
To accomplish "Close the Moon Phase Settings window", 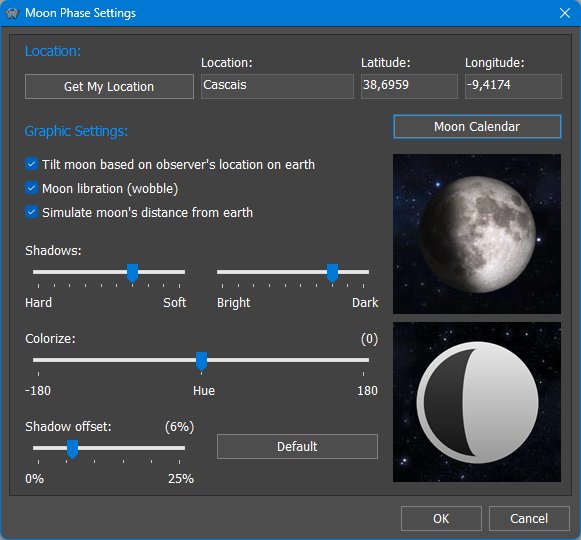I will click(565, 13).
